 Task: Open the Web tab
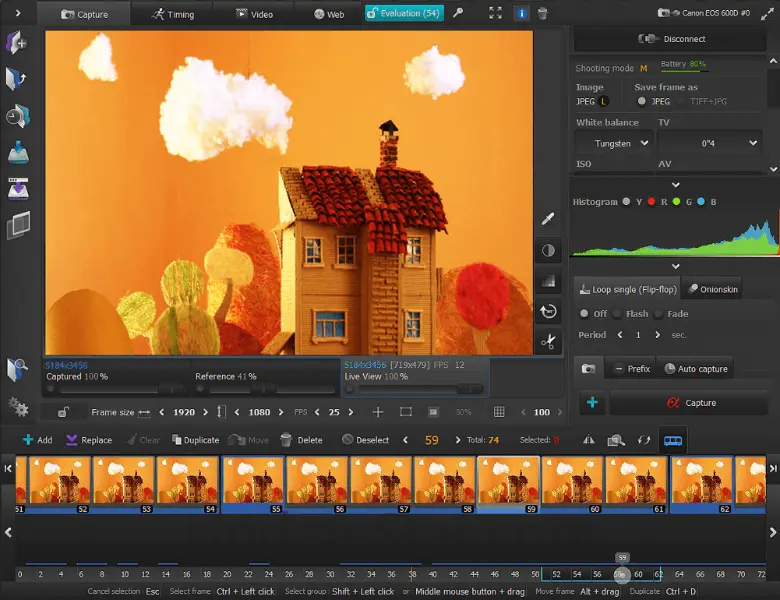click(x=329, y=14)
